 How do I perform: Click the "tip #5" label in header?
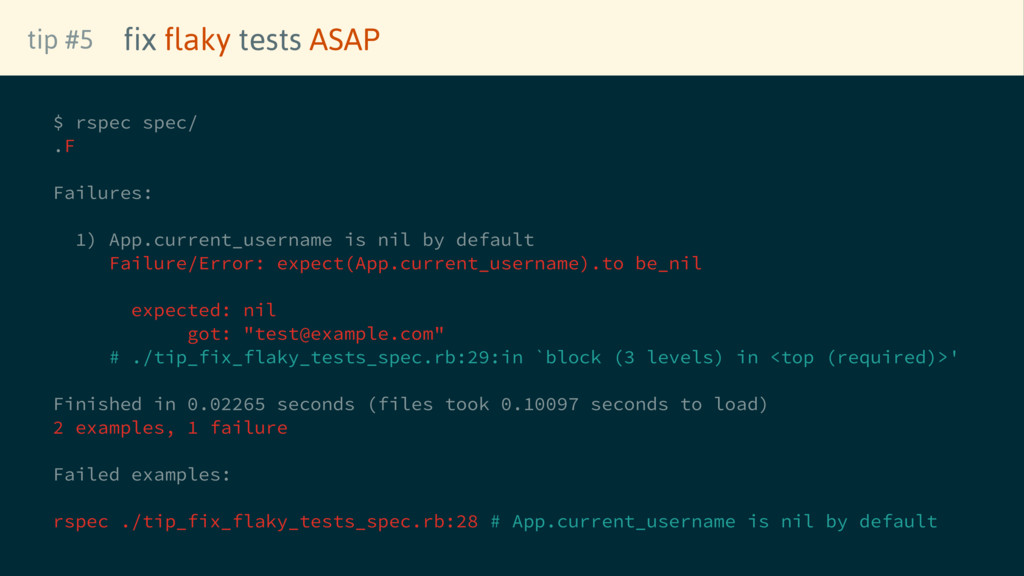pos(60,39)
